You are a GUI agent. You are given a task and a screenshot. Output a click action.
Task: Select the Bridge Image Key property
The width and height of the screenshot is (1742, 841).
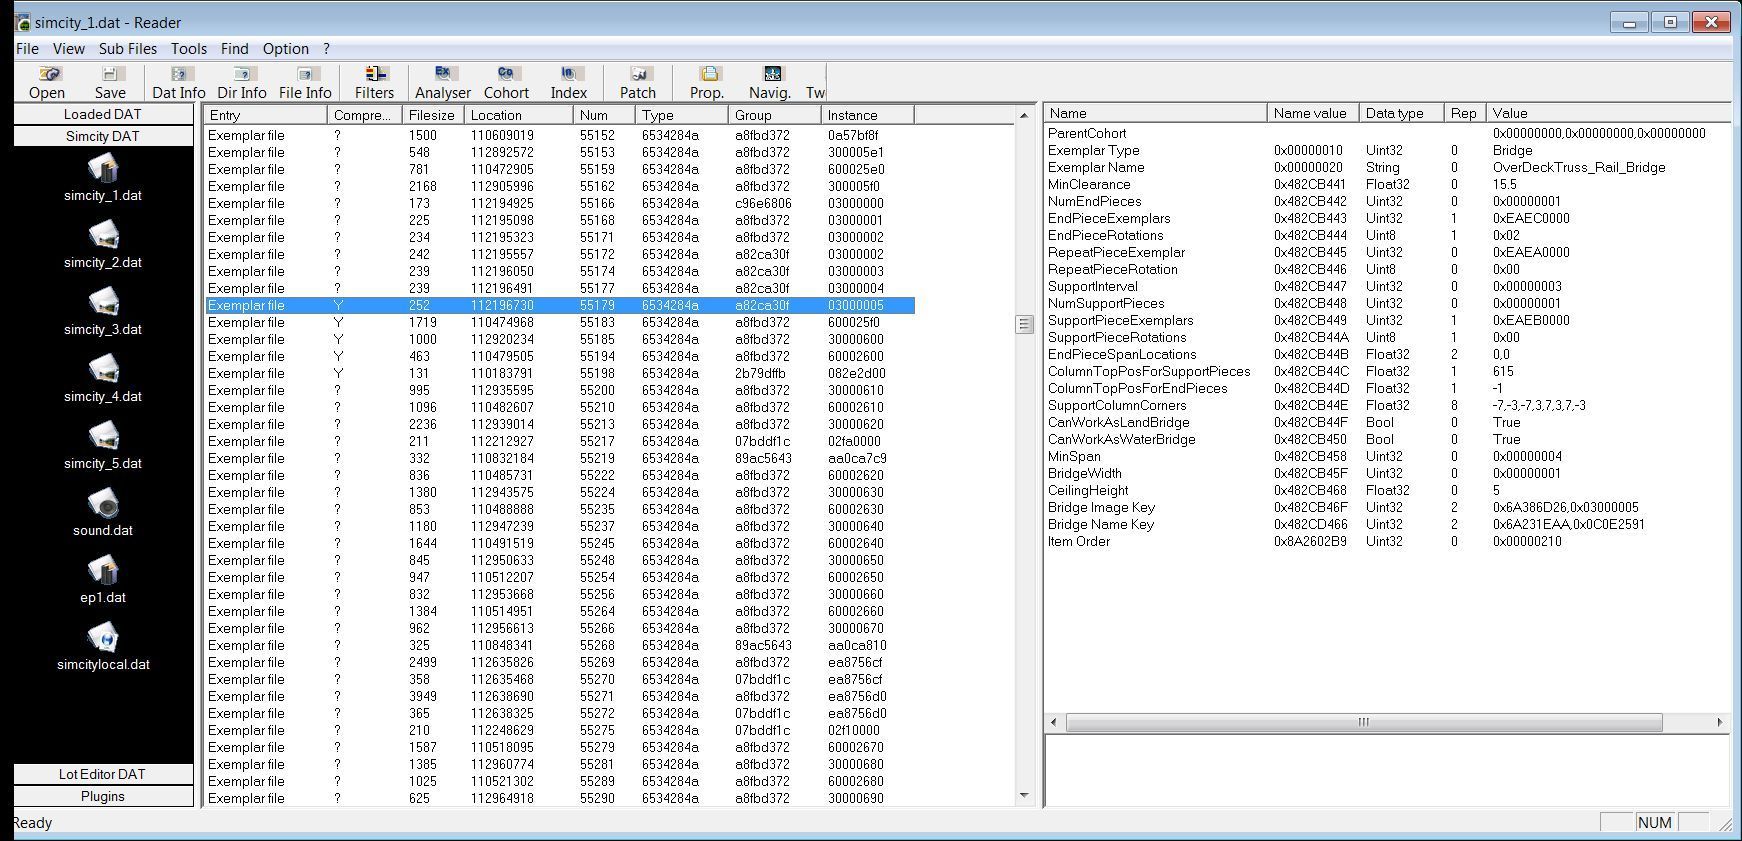[1388, 507]
